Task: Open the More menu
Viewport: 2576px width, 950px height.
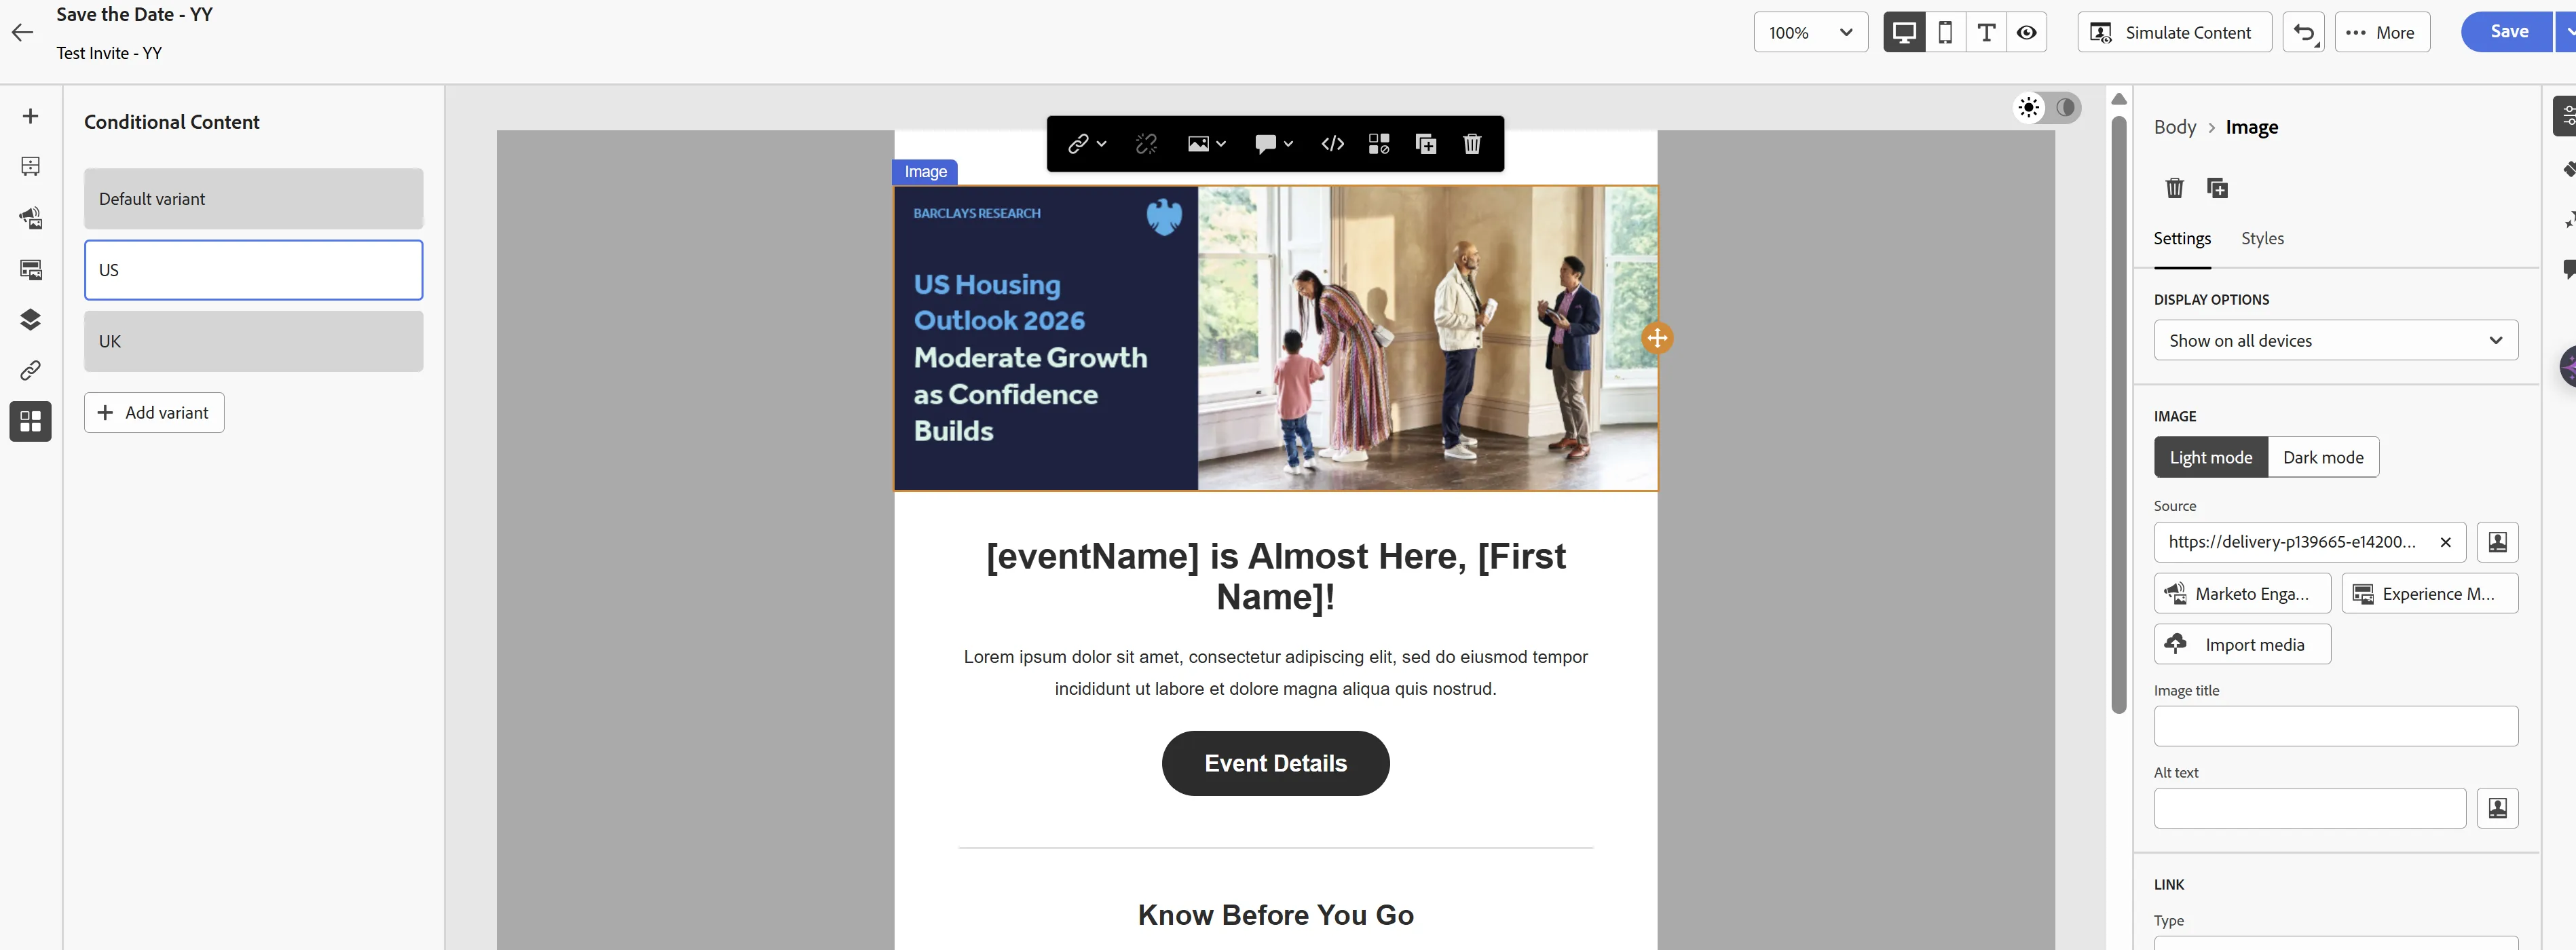Action: click(x=2382, y=32)
